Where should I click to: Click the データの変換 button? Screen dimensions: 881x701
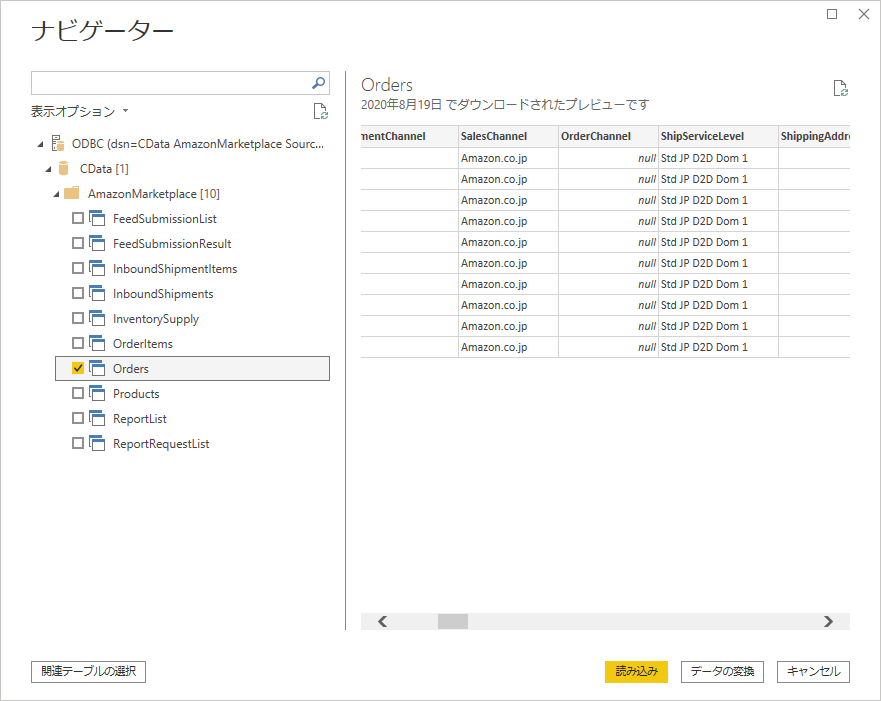[722, 672]
